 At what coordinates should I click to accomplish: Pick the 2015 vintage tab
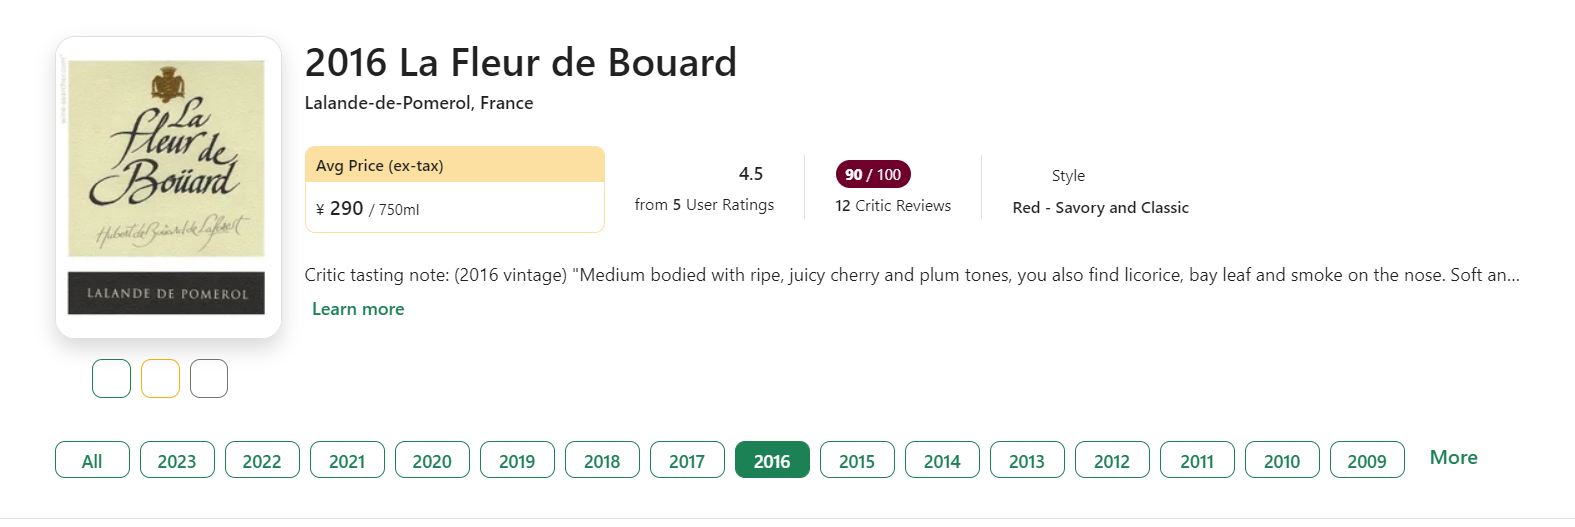857,460
